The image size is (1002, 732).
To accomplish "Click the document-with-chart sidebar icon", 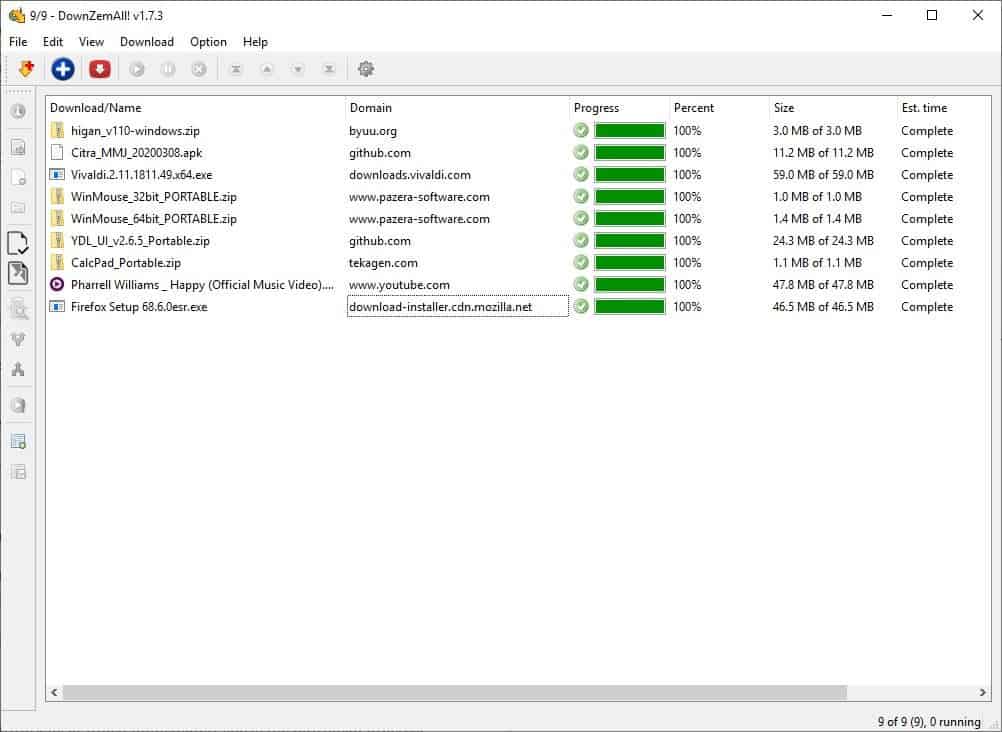I will click(x=19, y=147).
